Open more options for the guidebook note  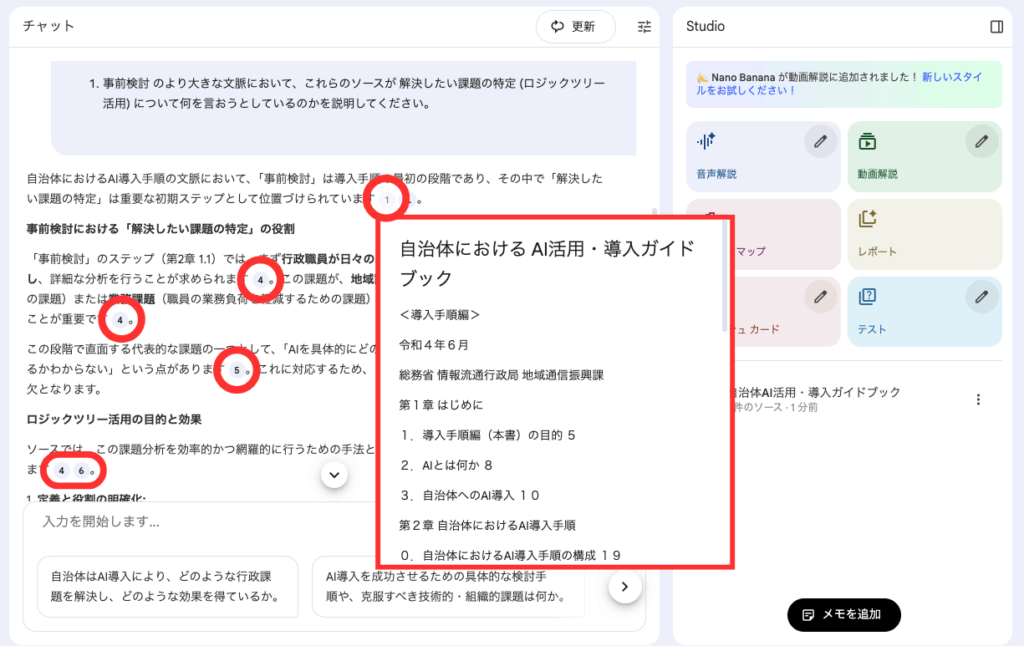point(978,399)
